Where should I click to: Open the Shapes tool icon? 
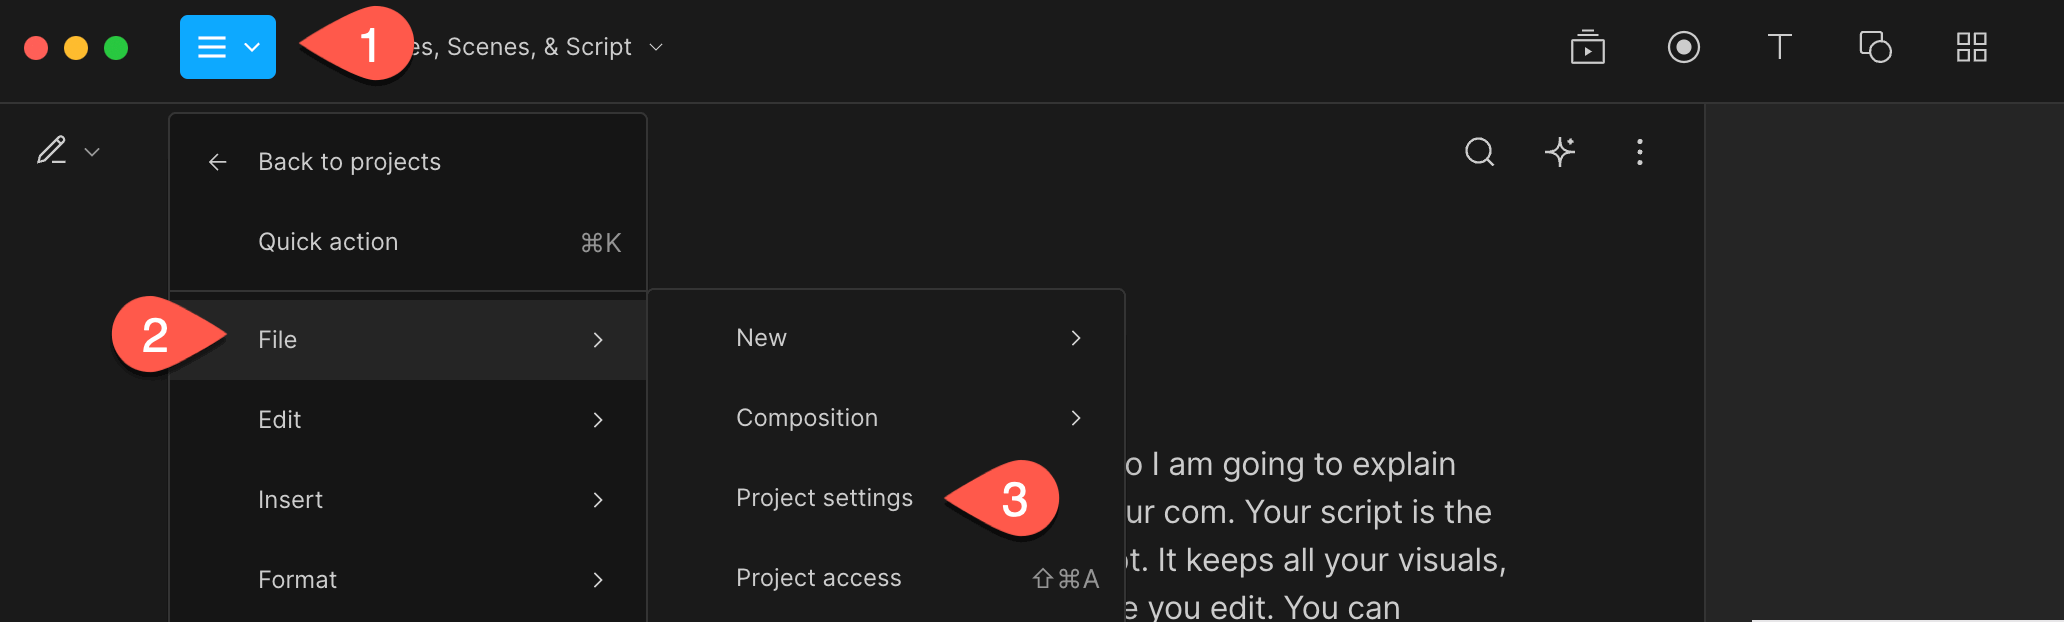tap(1875, 47)
